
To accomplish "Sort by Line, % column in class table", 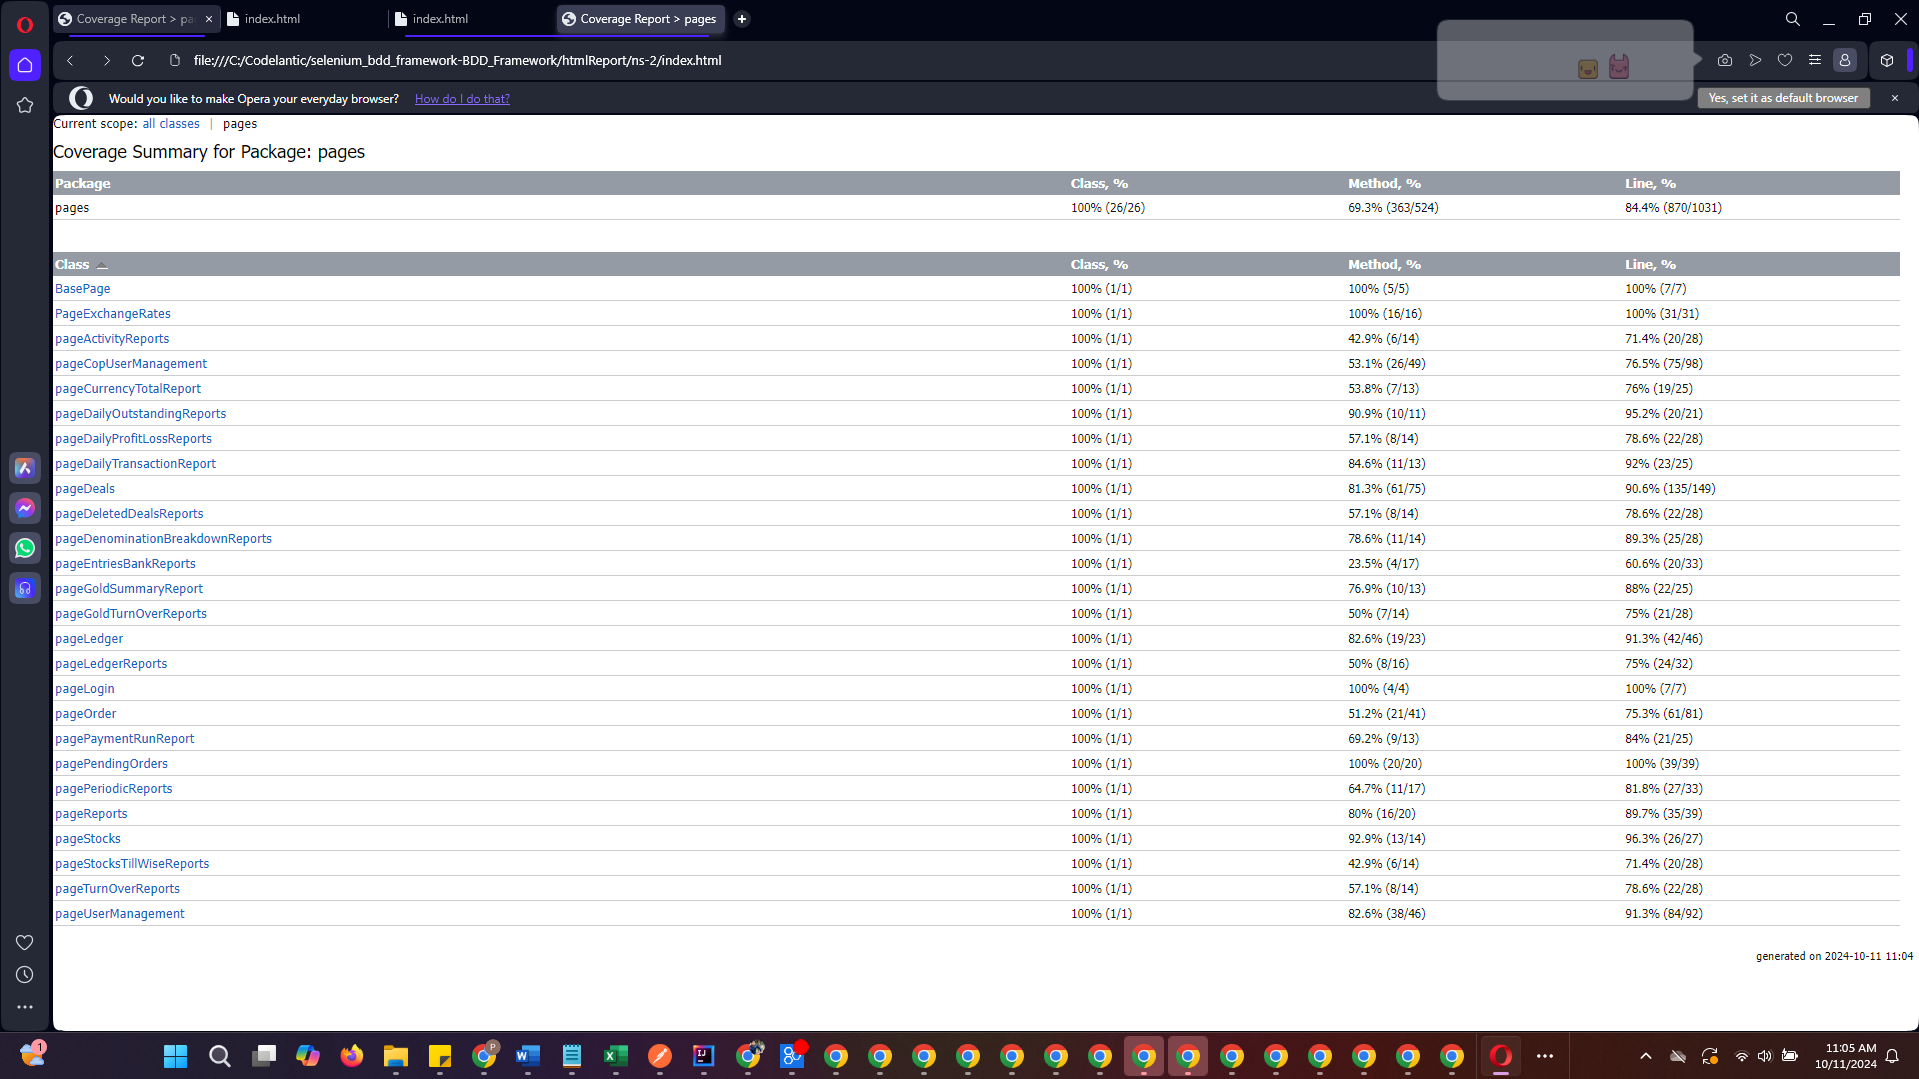I will pyautogui.click(x=1651, y=265).
